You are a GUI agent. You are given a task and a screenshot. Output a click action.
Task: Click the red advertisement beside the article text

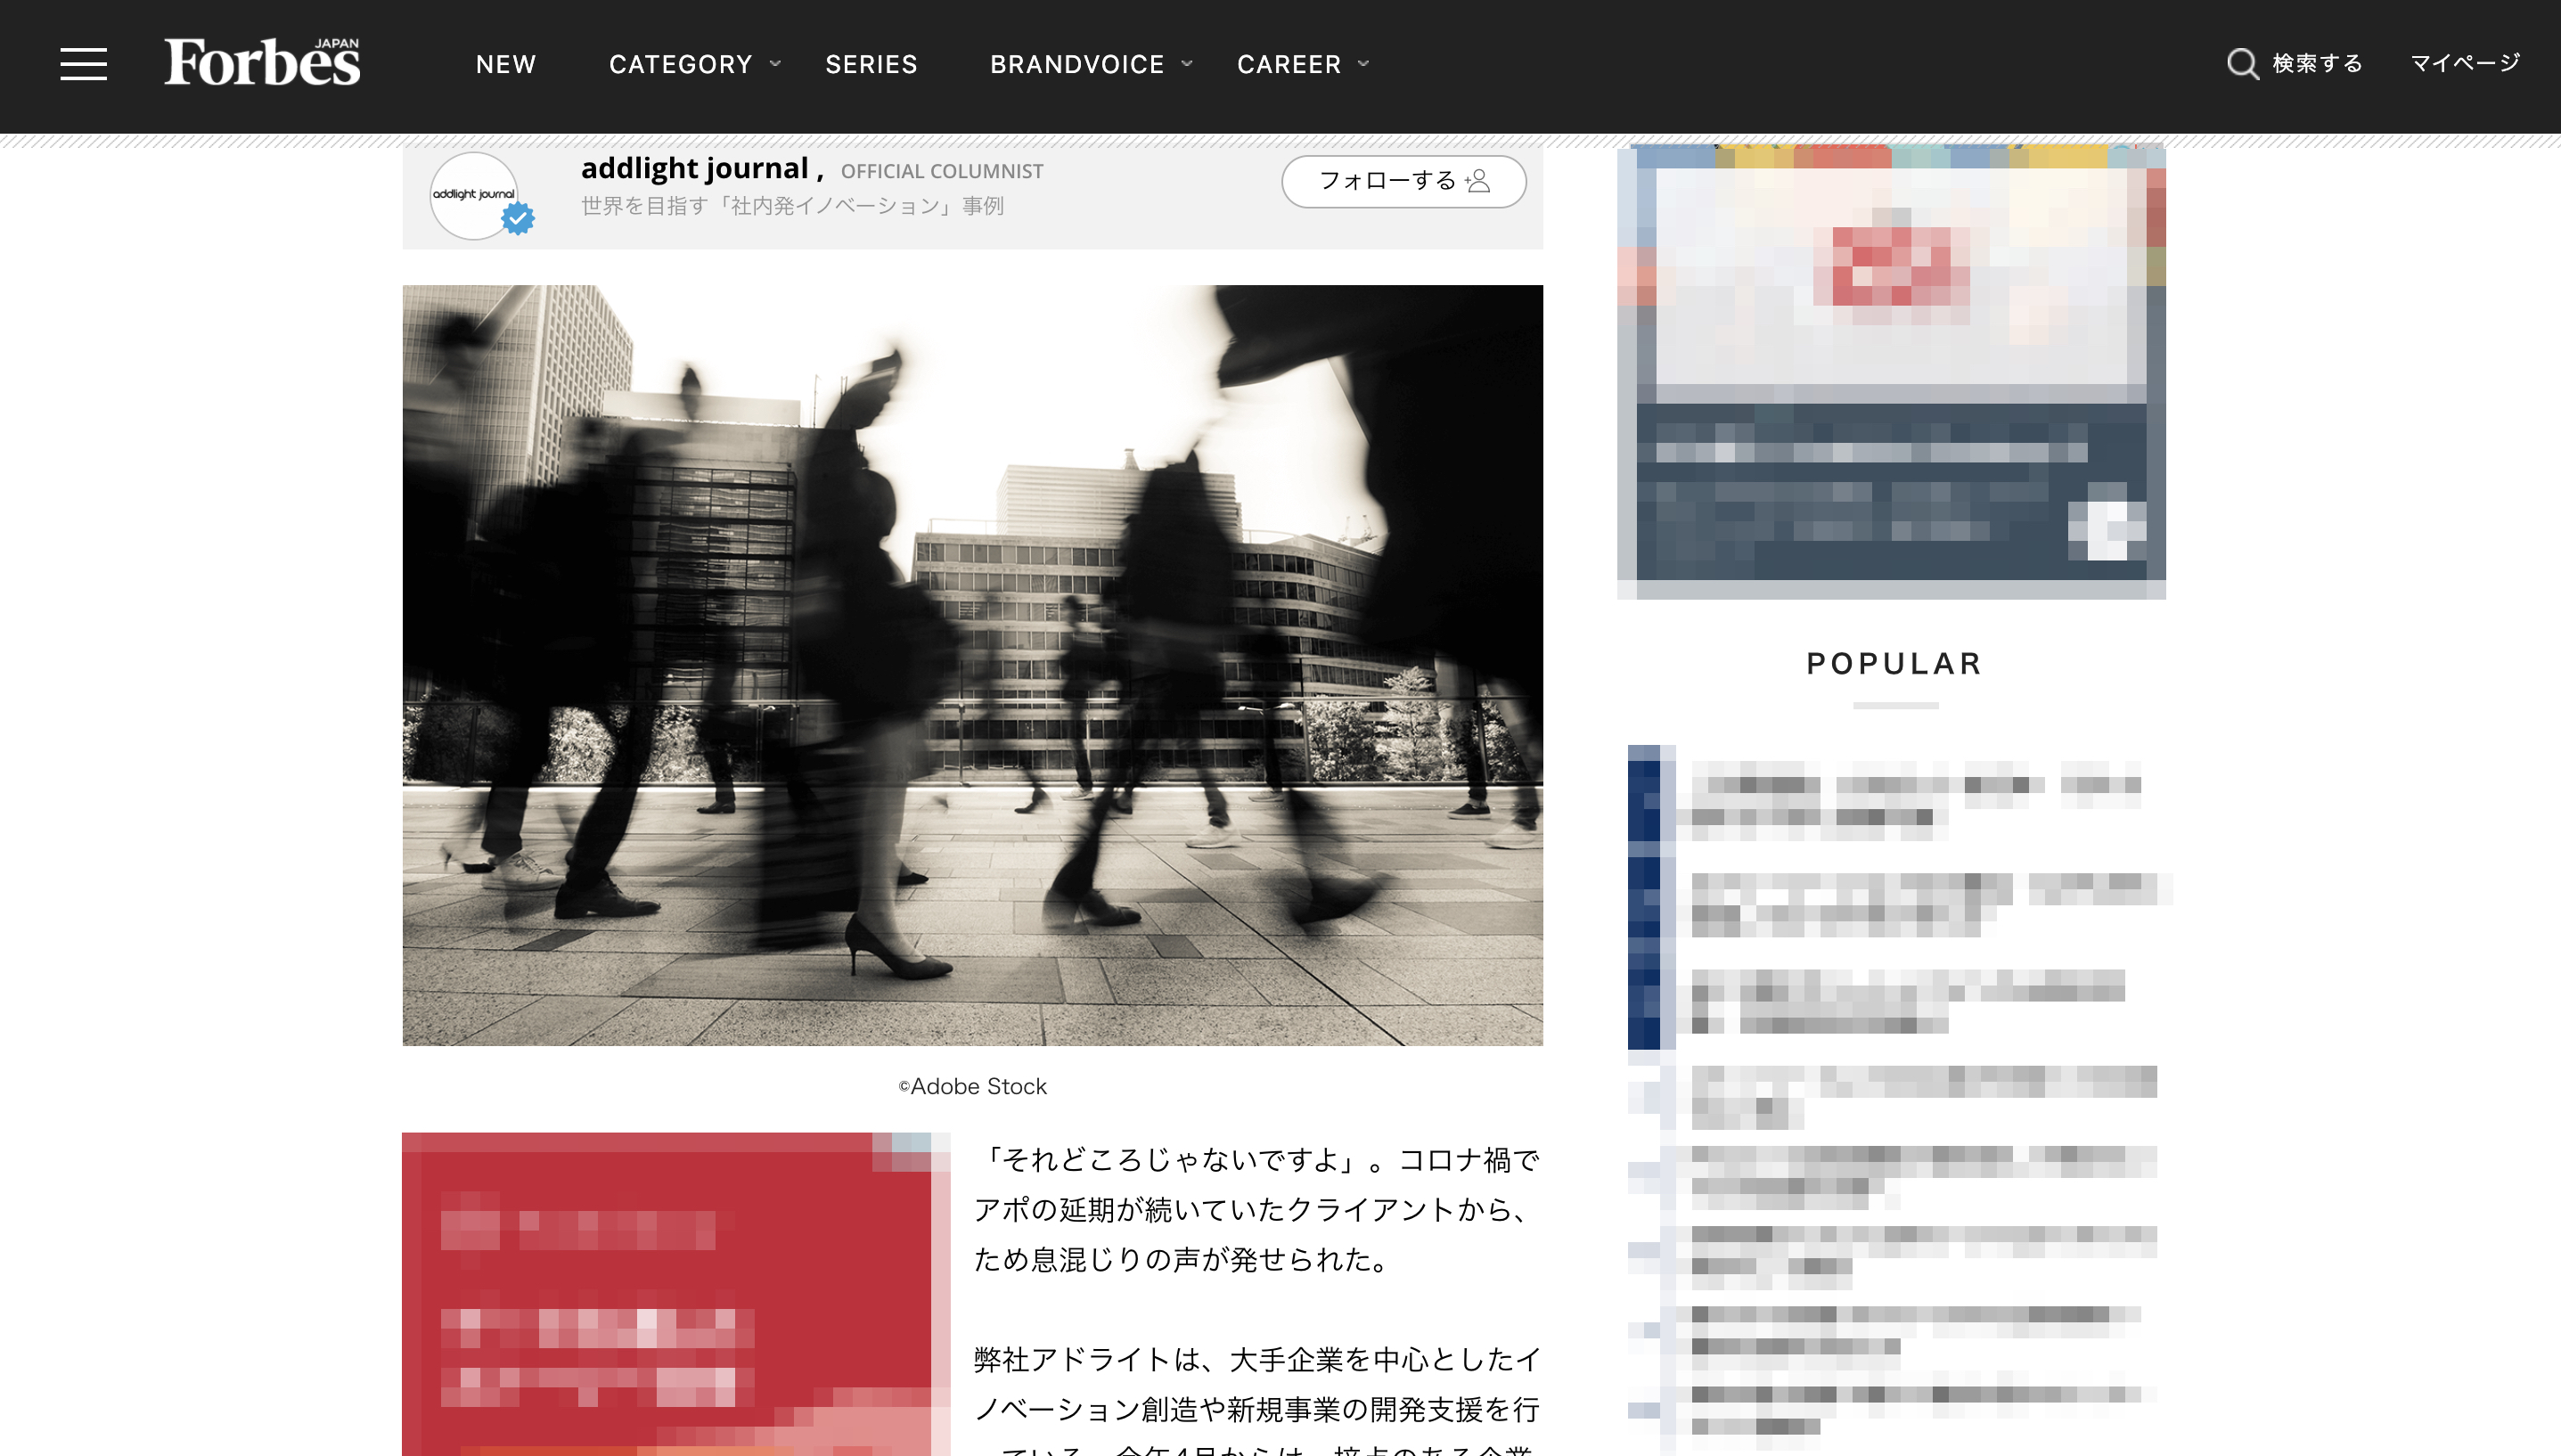676,1294
